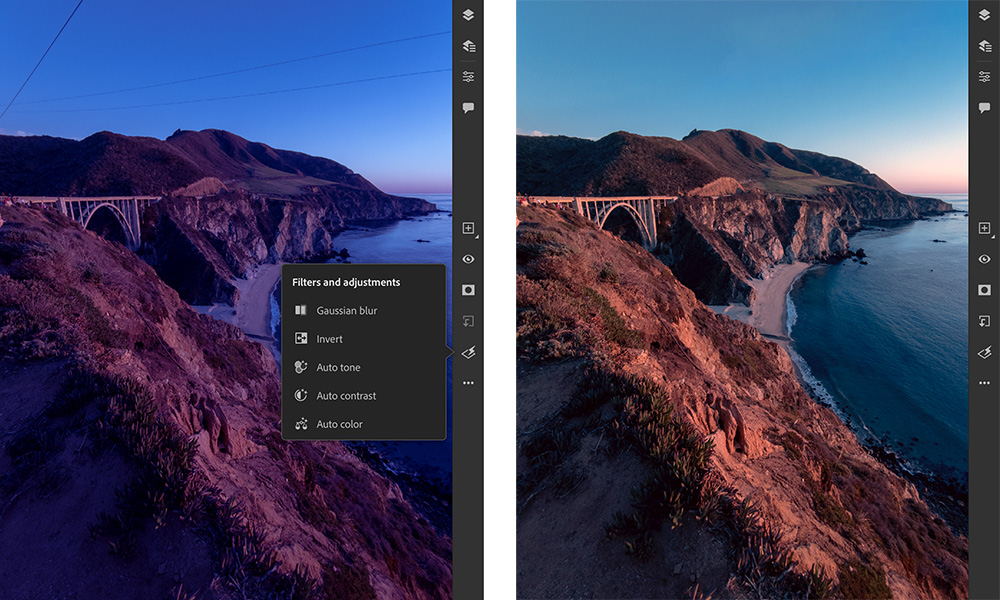Create a new layer with the plus icon

pos(468,228)
